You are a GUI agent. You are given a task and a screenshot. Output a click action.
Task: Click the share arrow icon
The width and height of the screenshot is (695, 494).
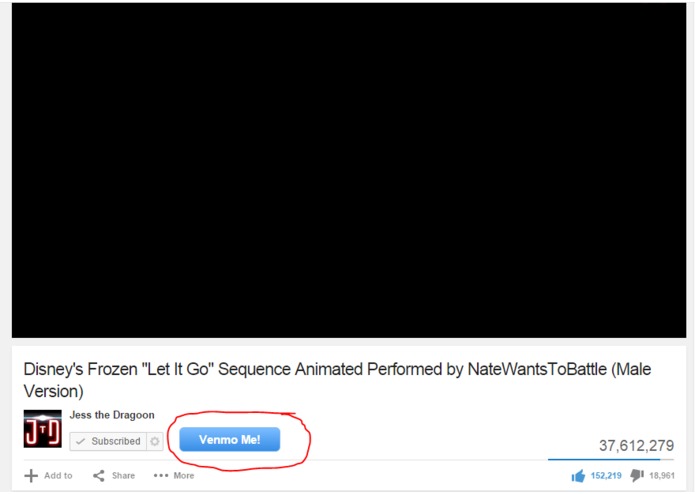pos(98,476)
